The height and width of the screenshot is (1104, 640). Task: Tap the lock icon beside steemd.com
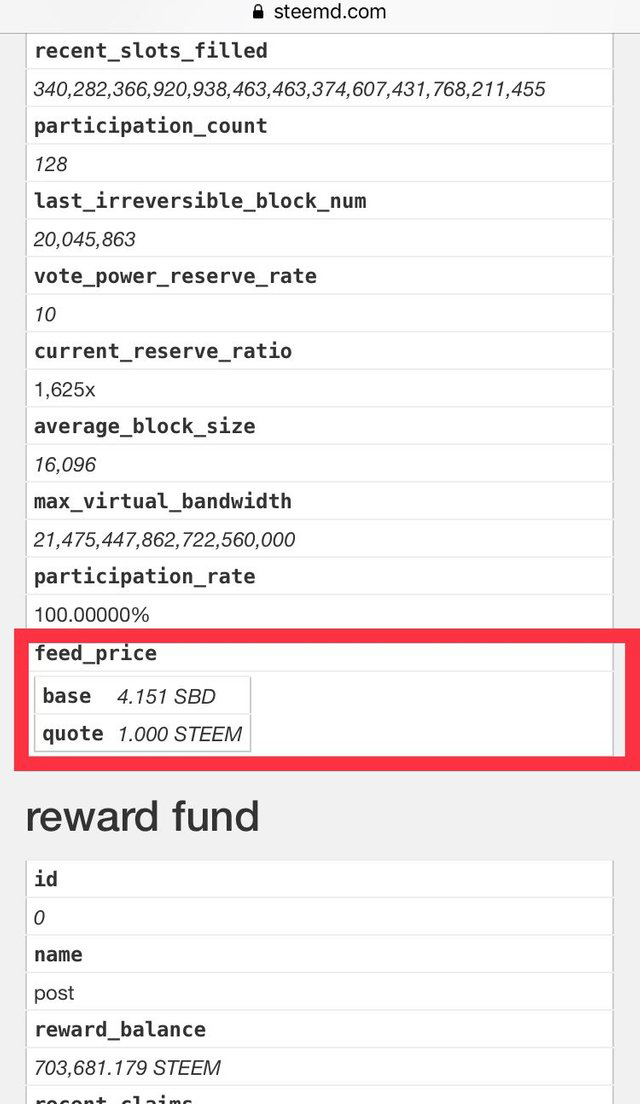258,12
